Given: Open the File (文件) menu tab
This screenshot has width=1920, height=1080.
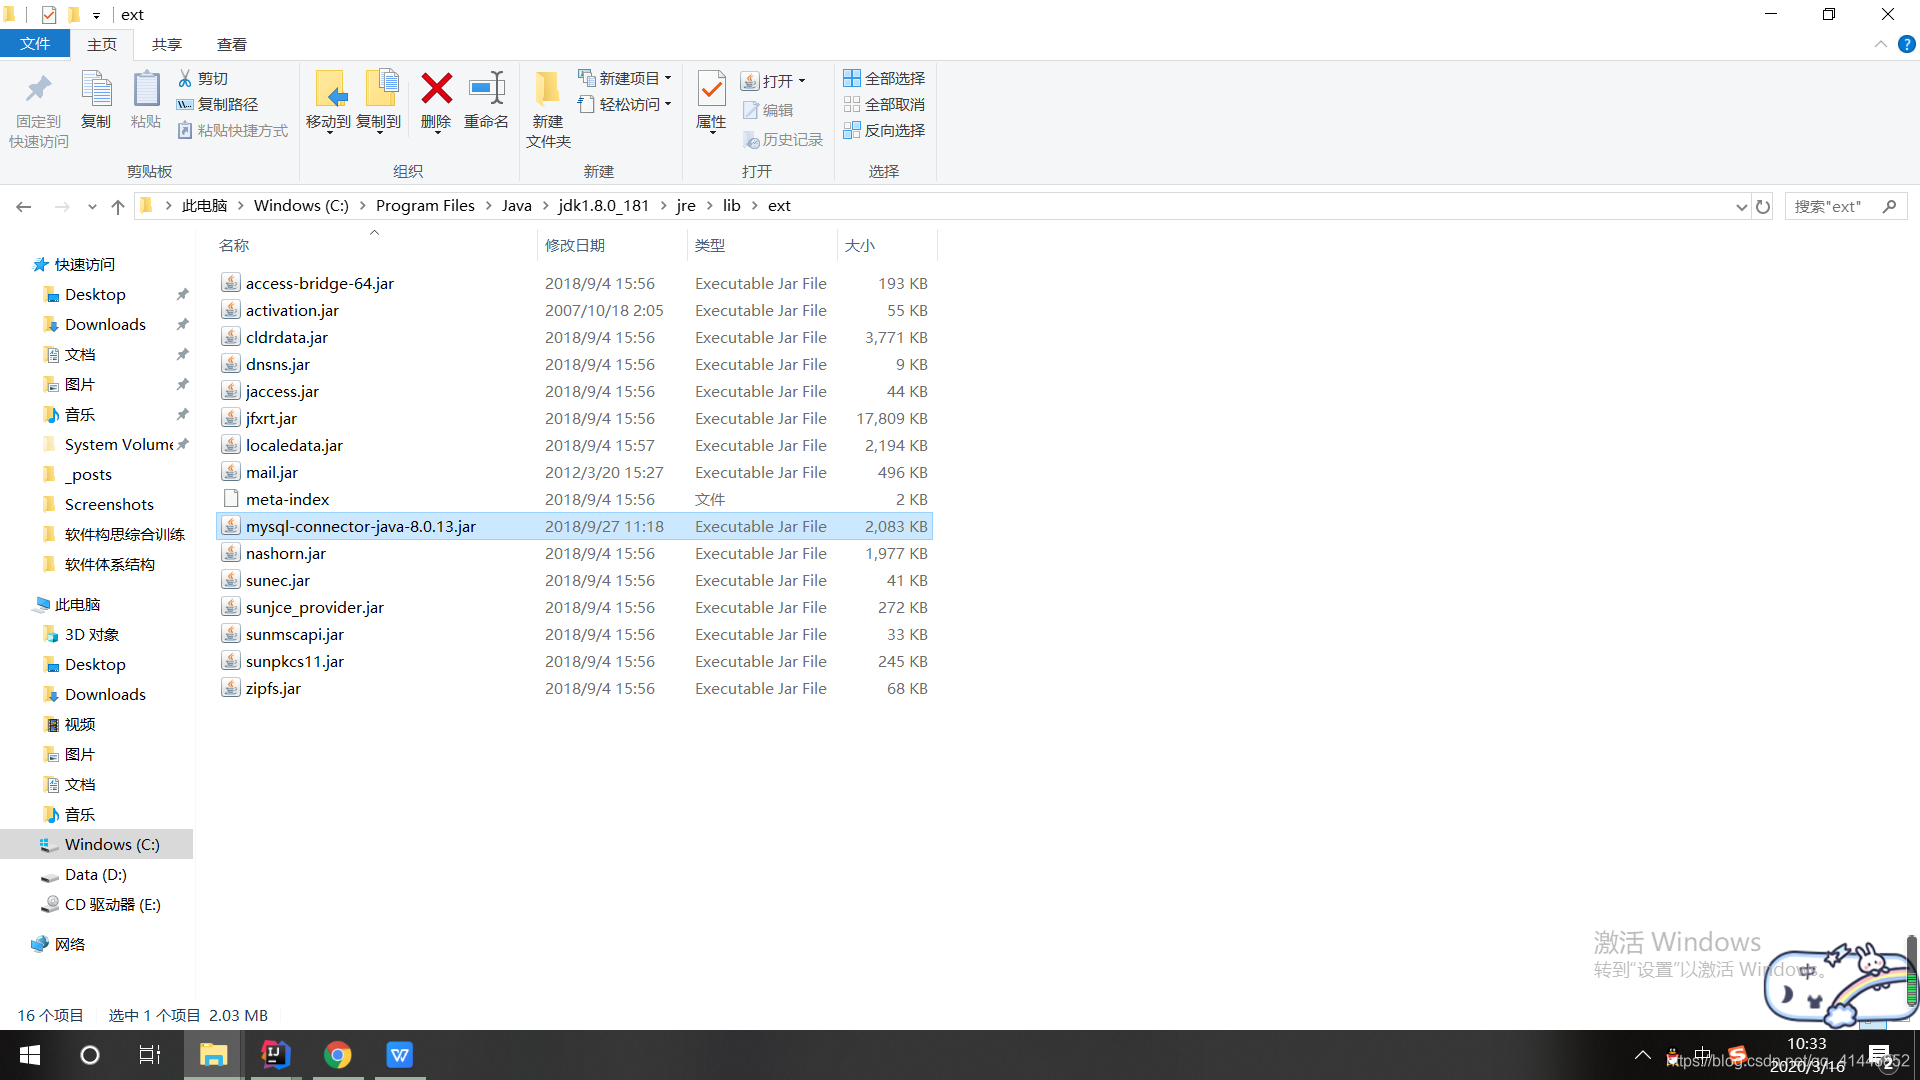Looking at the screenshot, I should point(34,44).
